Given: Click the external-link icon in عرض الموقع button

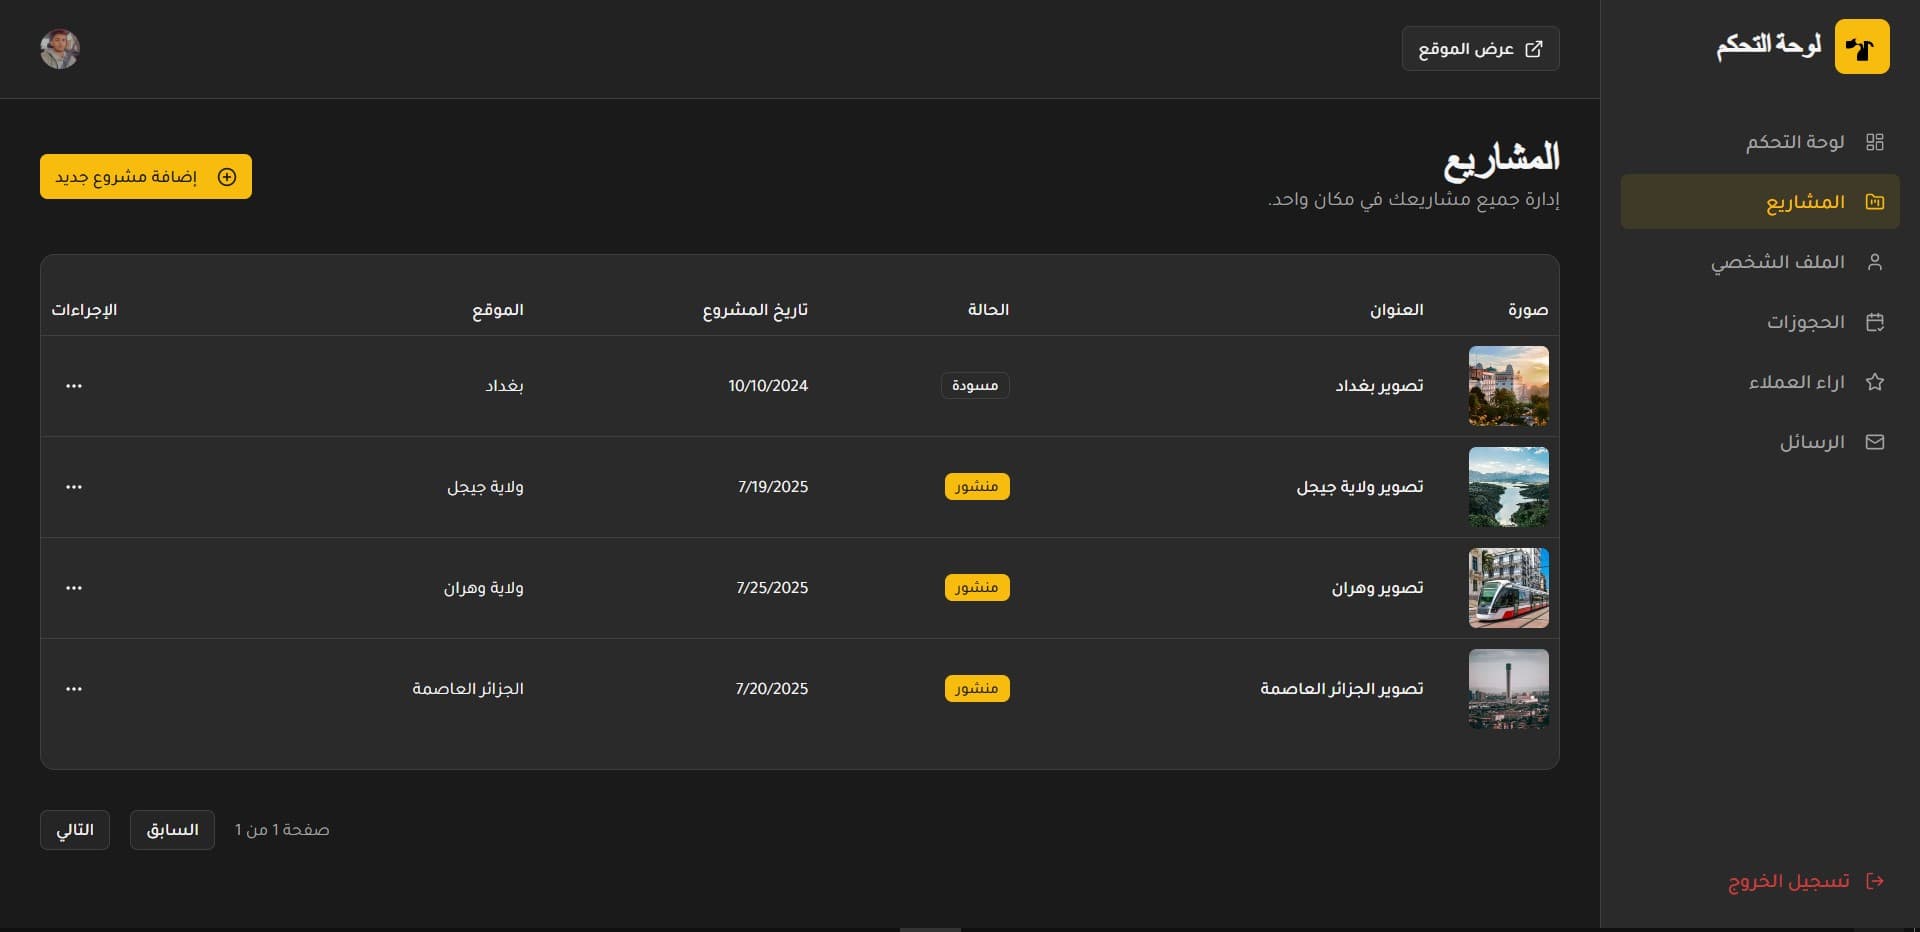Looking at the screenshot, I should [1533, 48].
